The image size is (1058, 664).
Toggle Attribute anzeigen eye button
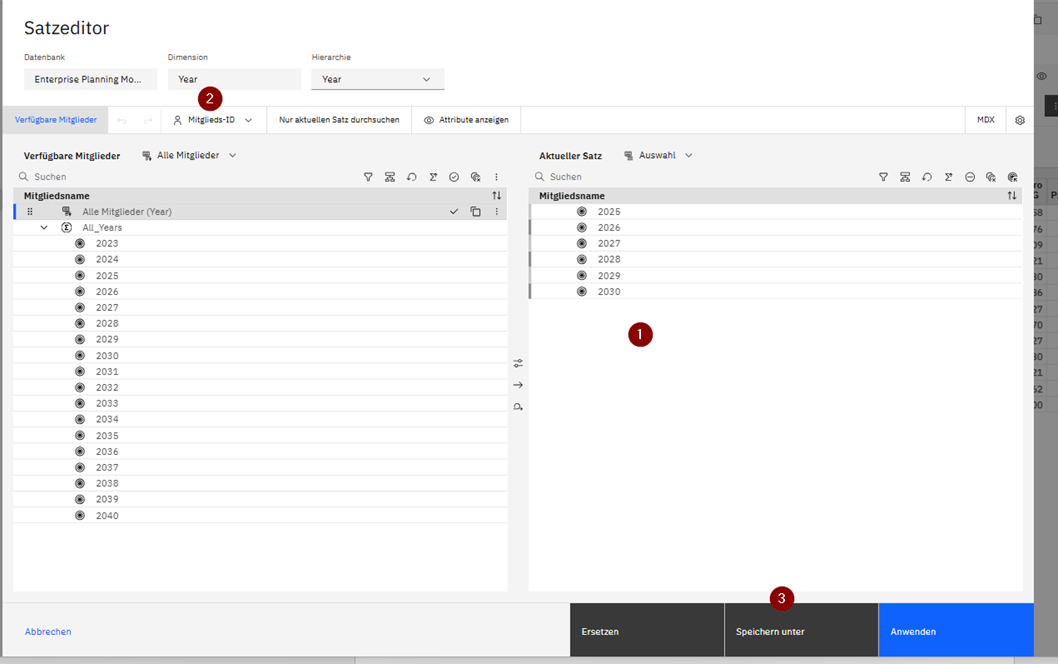[x=466, y=120]
